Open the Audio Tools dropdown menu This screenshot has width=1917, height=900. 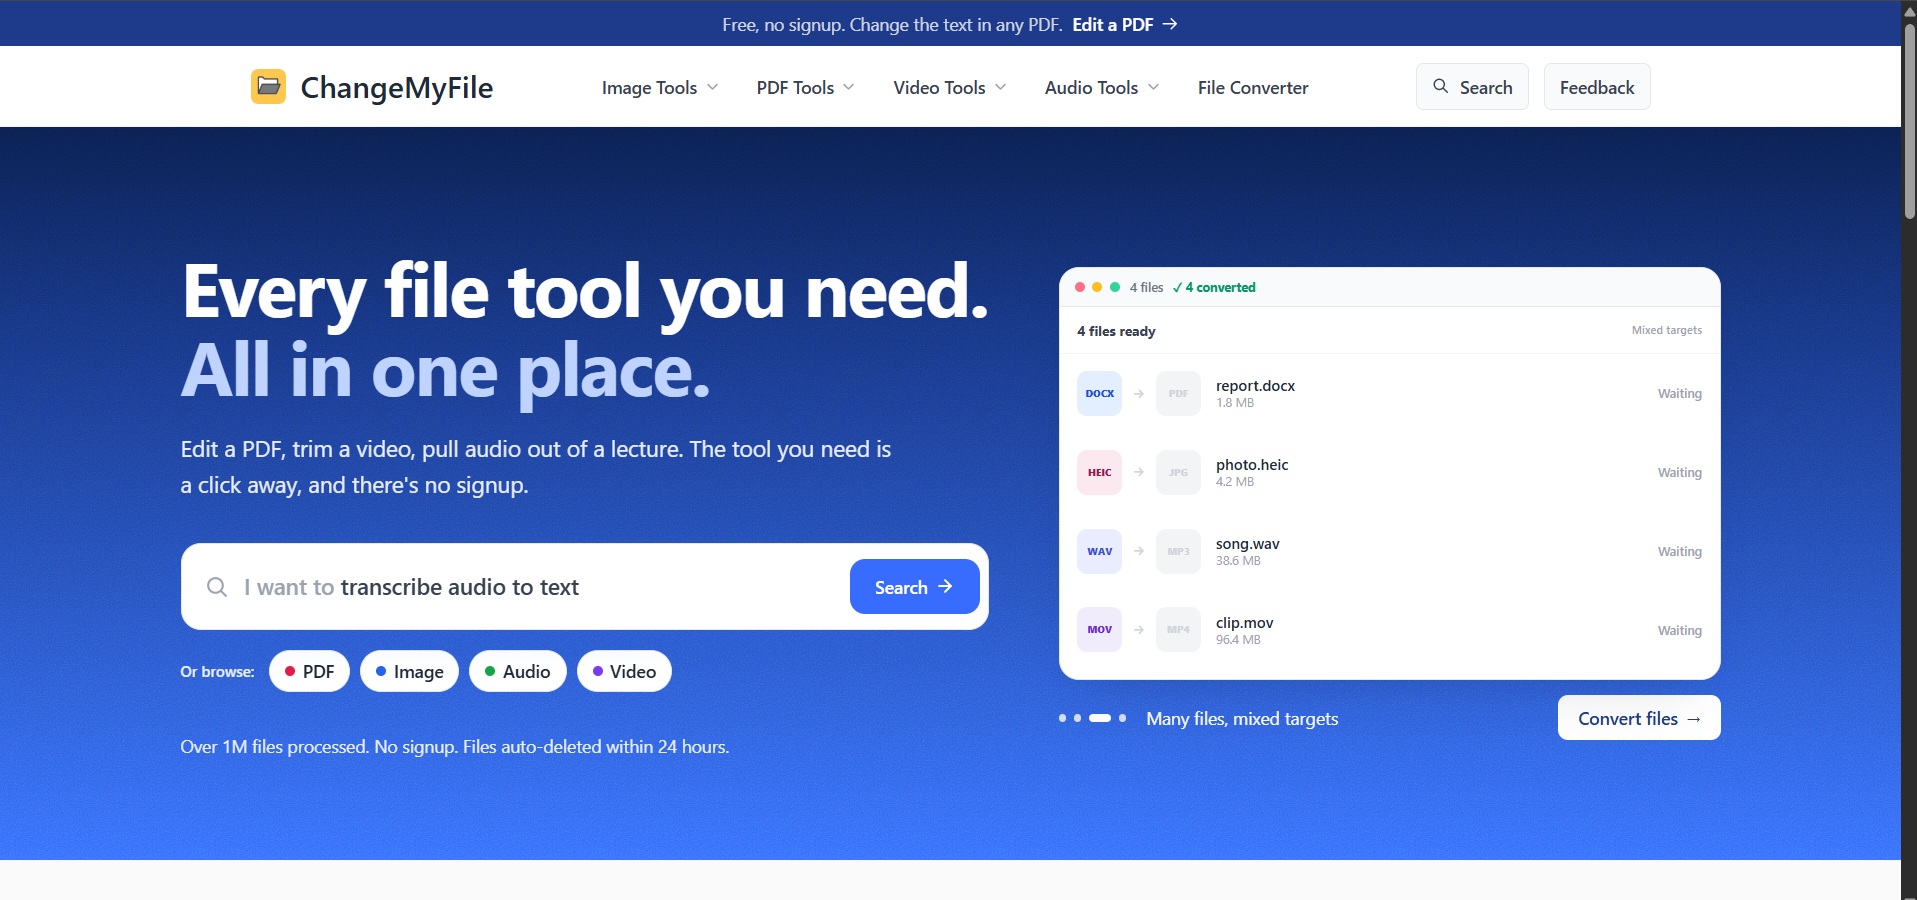[x=1102, y=88]
